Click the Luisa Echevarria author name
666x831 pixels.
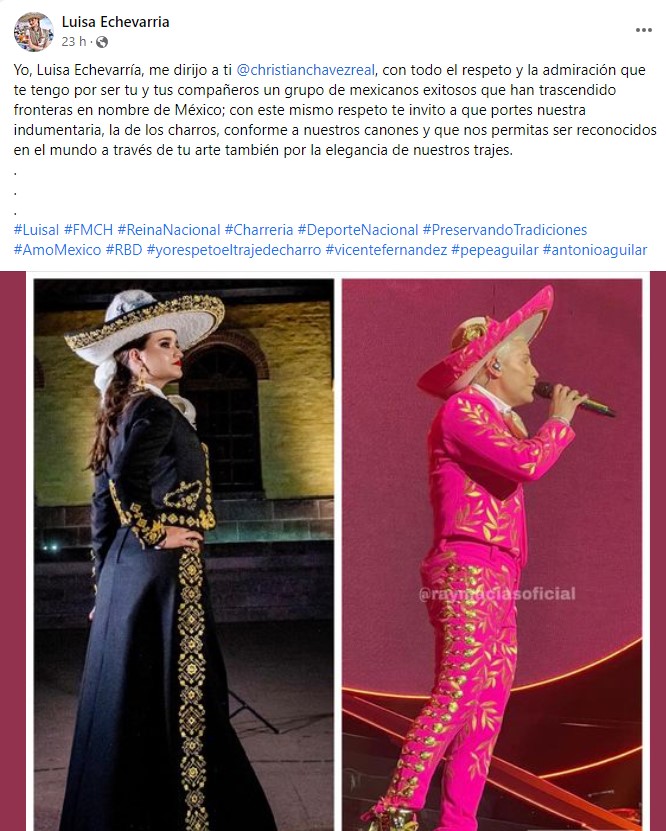[116, 22]
